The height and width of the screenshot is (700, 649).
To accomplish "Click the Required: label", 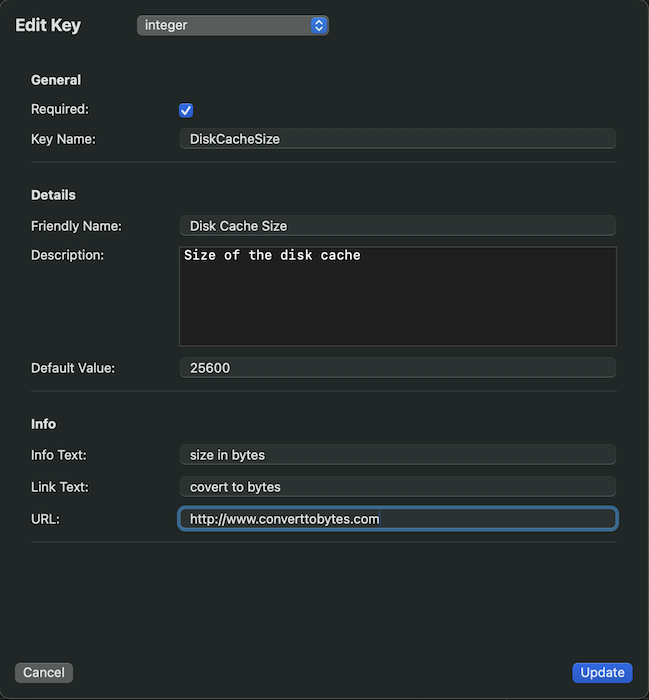I will pos(60,109).
